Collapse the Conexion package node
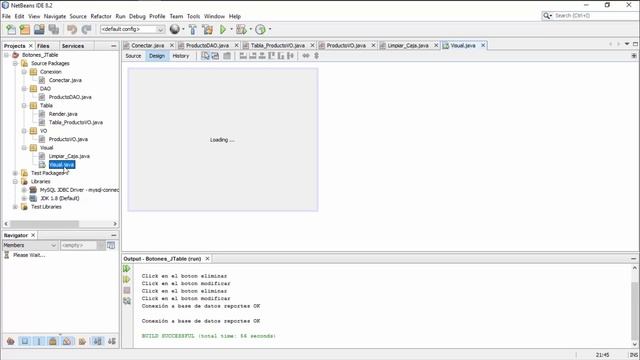Viewport: 640px width, 360px height. coord(24,72)
